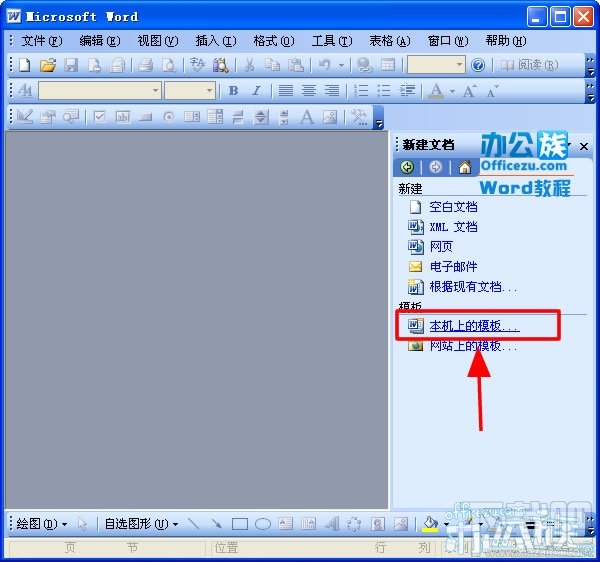Viewport: 600px width, 562px height.
Task: Click the Fill Color paint bucket
Action: click(x=430, y=523)
